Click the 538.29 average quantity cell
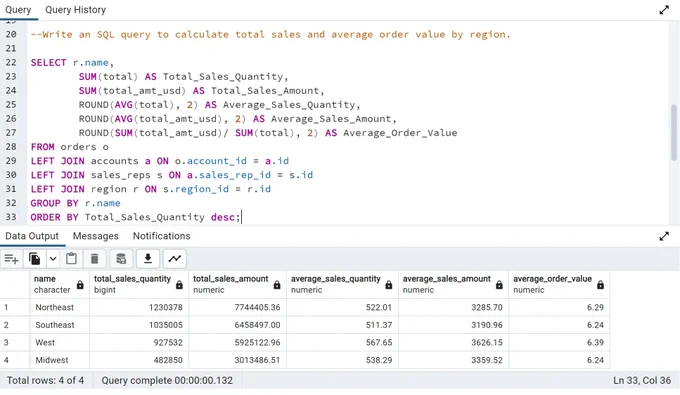 point(342,360)
